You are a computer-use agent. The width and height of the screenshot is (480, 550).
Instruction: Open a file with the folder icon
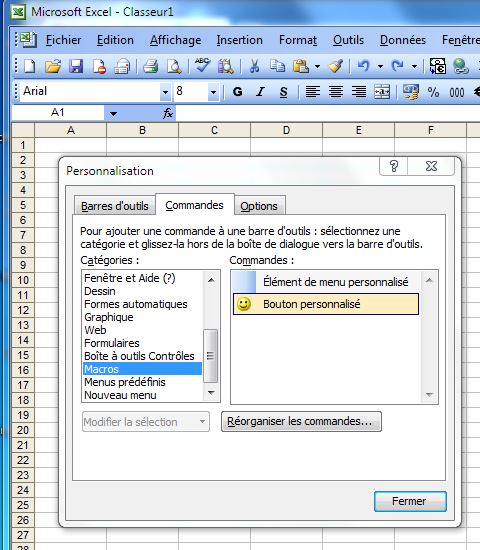53,66
